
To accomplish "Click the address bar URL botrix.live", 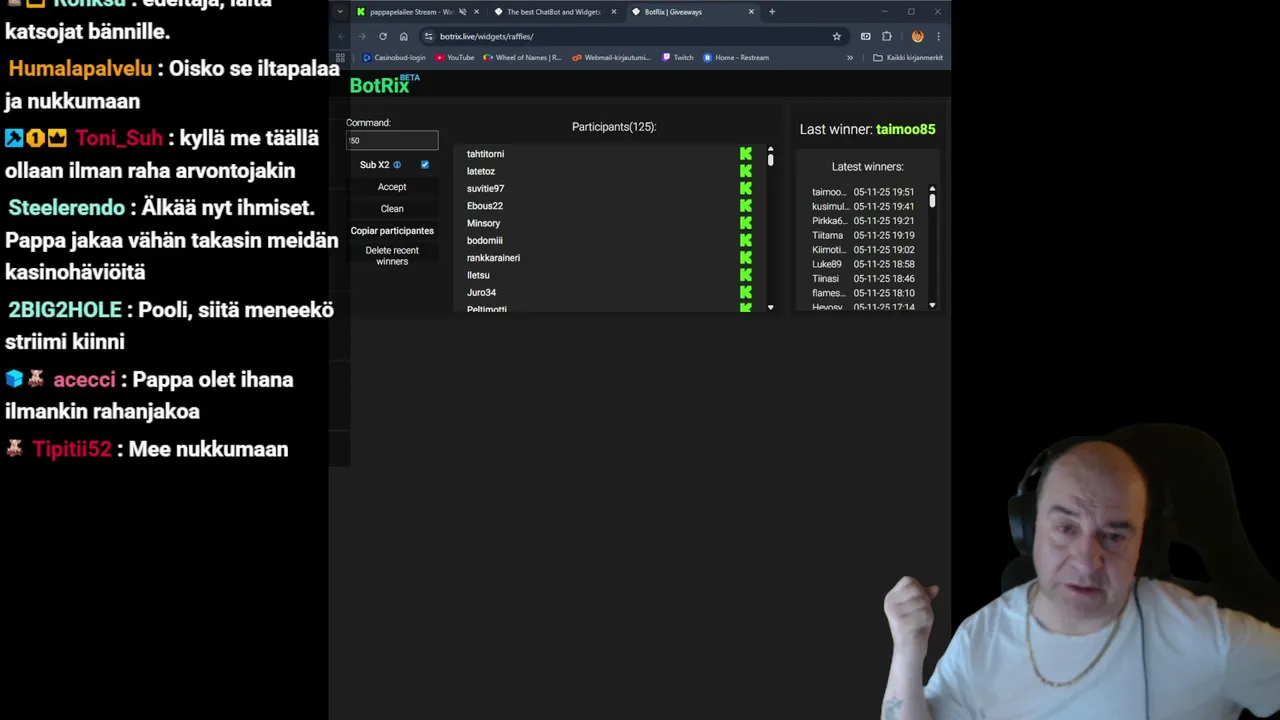I will [486, 36].
